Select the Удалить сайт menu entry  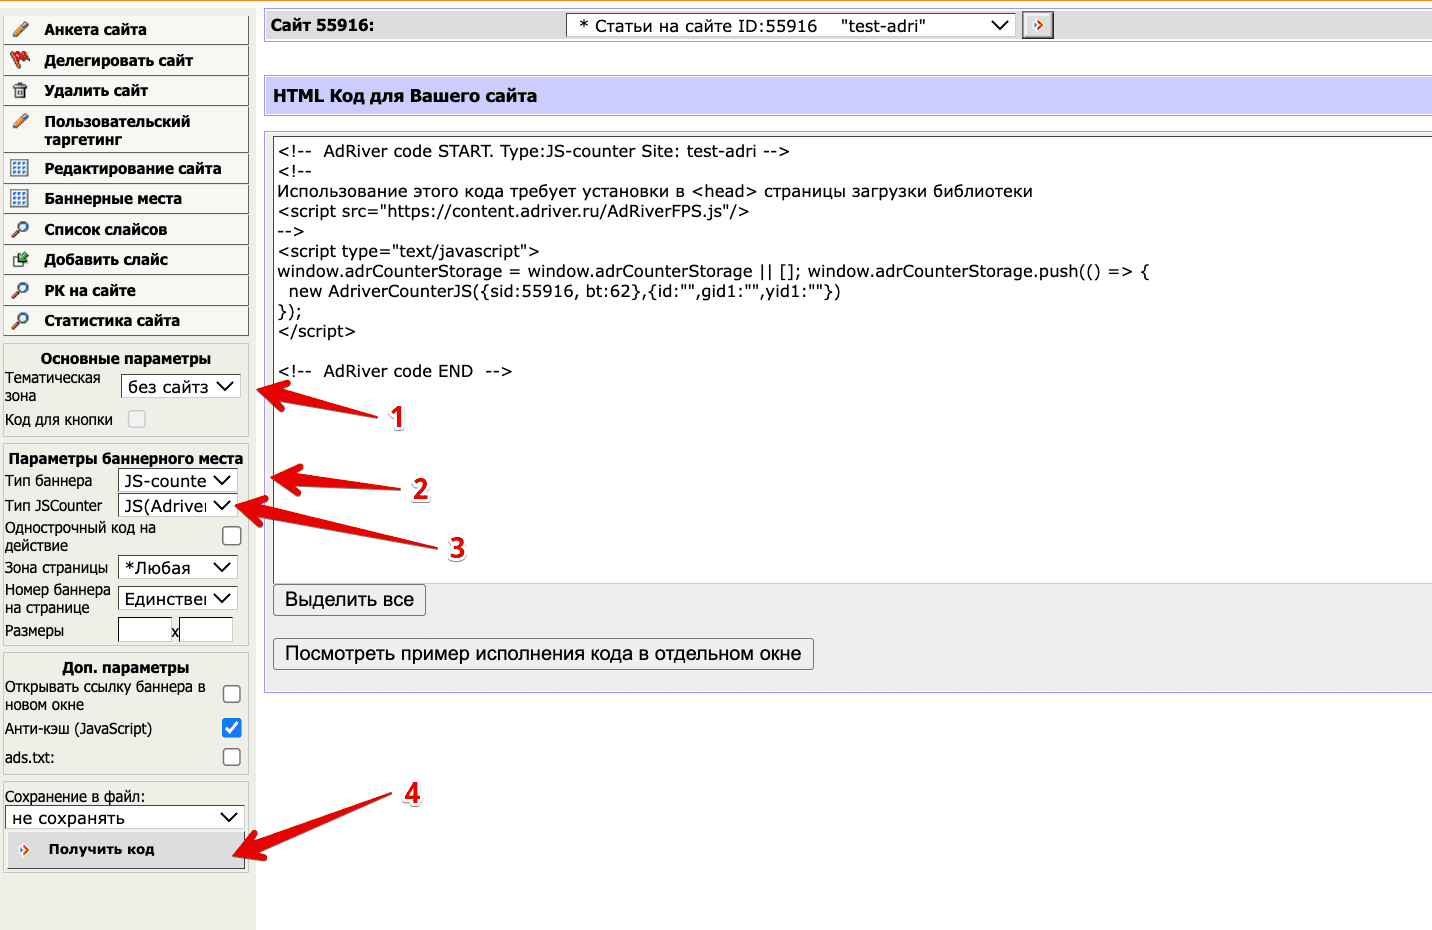pos(126,90)
